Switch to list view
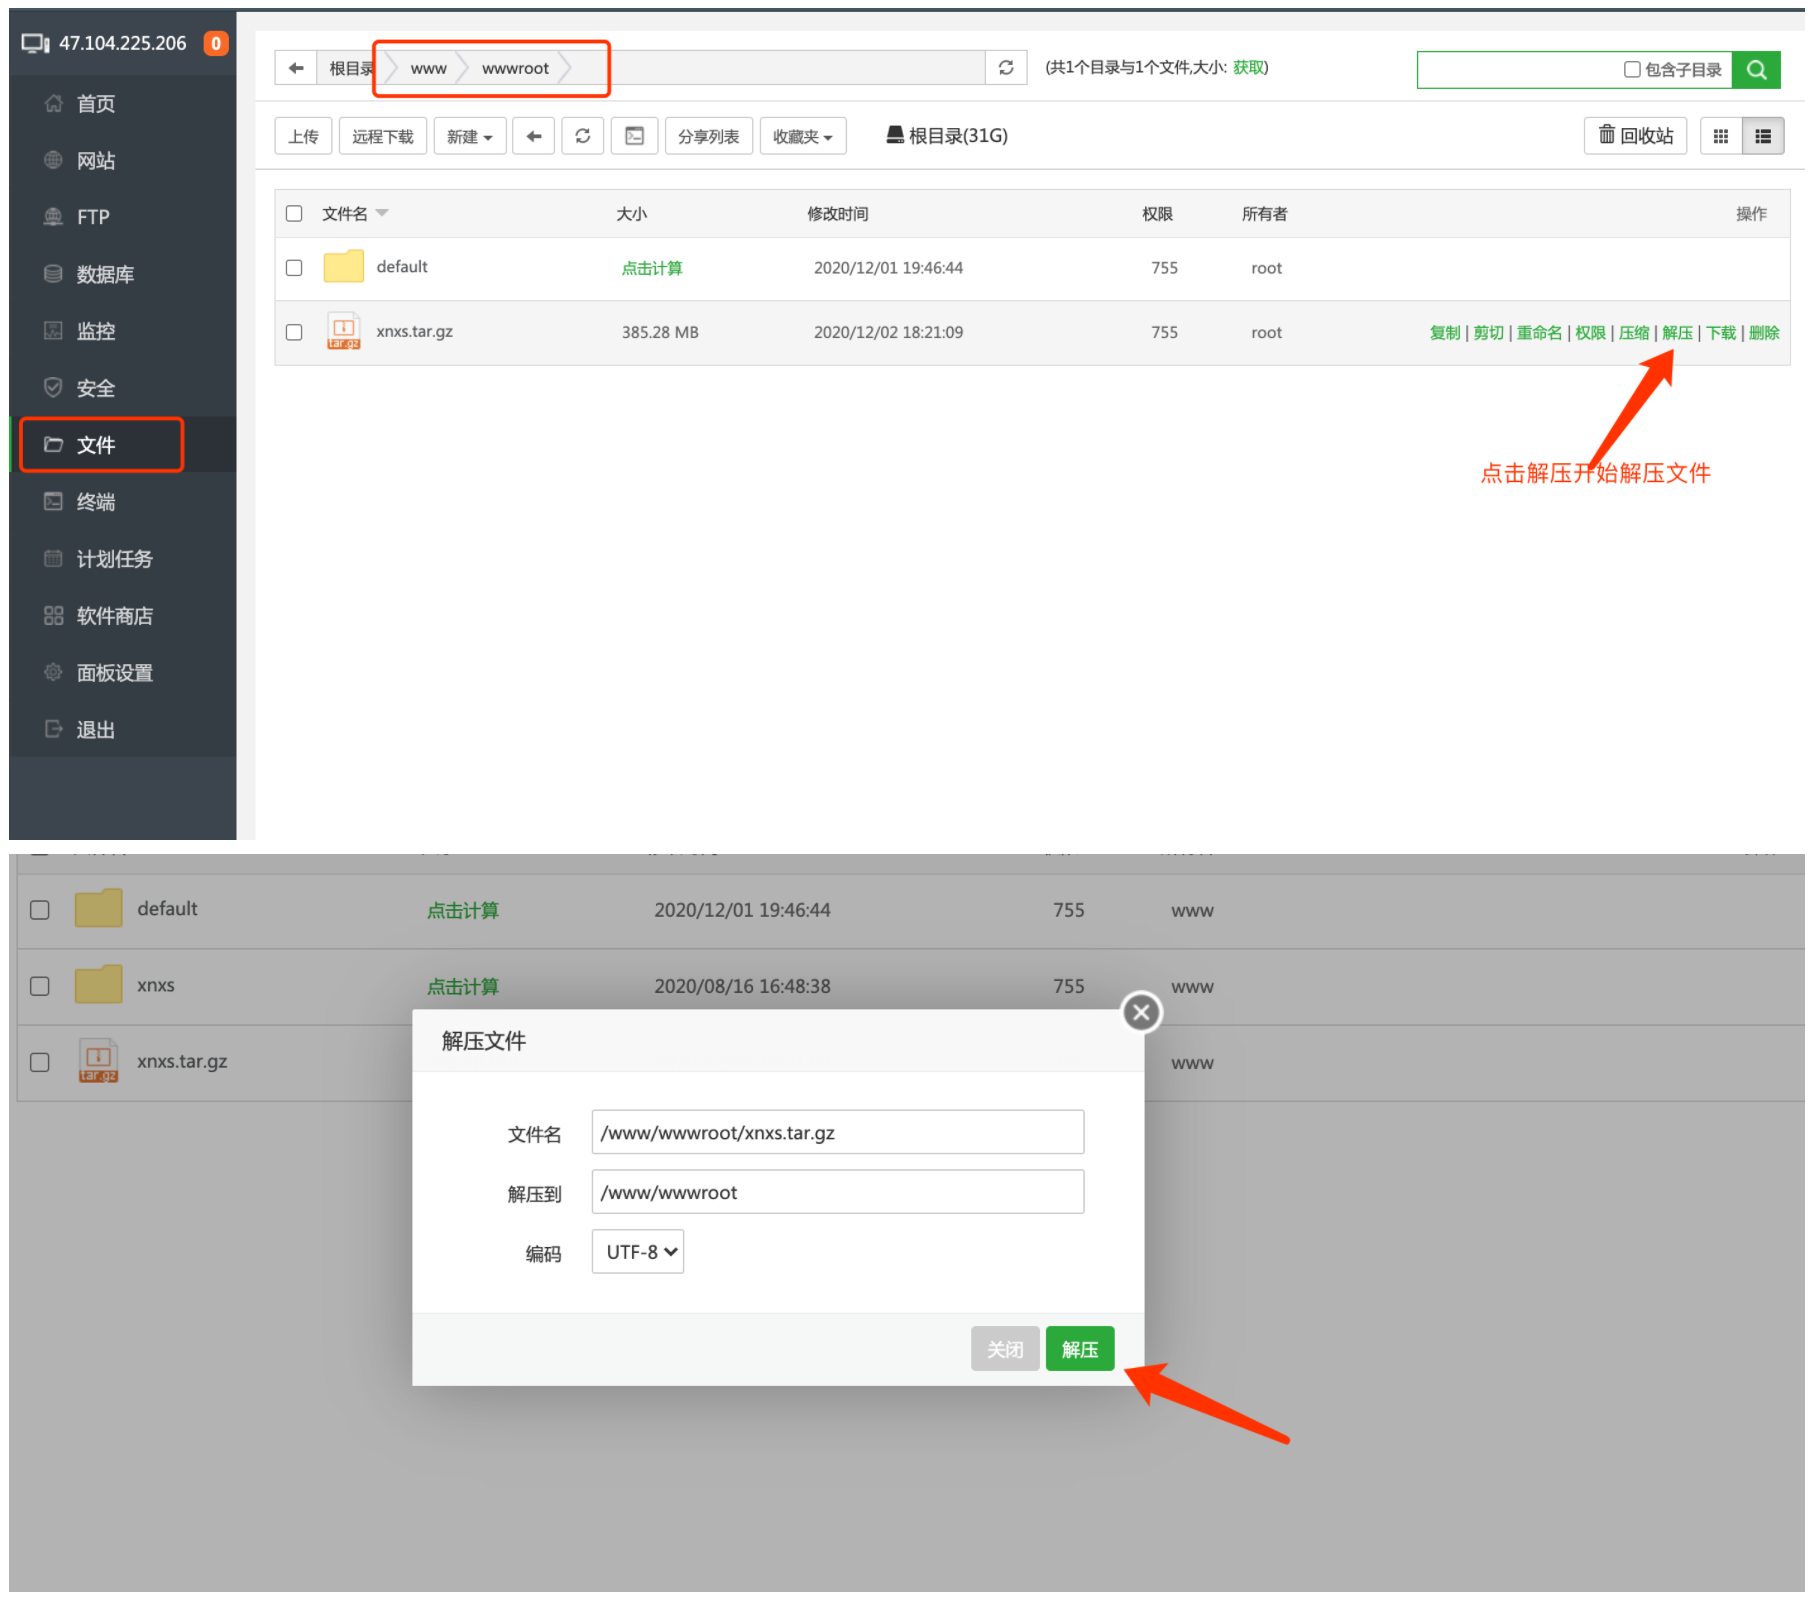 [x=1763, y=136]
